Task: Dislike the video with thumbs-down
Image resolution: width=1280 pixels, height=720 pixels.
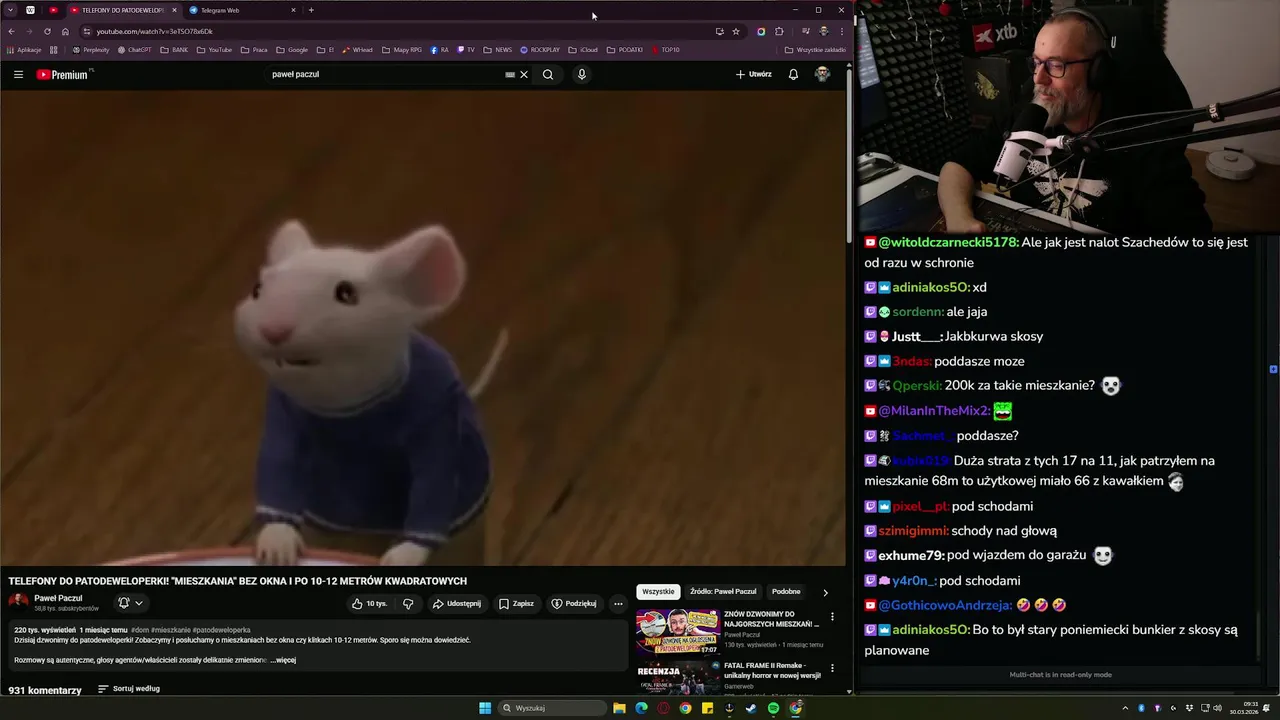Action: point(408,603)
